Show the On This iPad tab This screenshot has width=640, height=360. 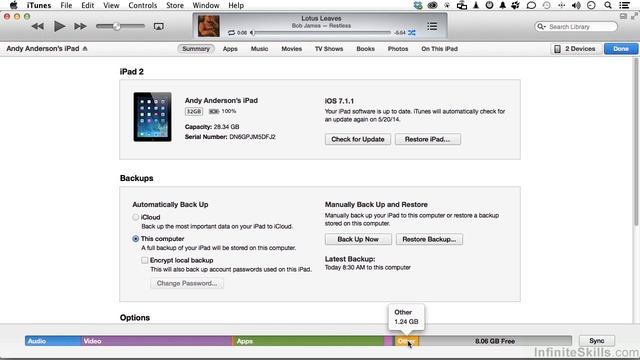point(439,49)
